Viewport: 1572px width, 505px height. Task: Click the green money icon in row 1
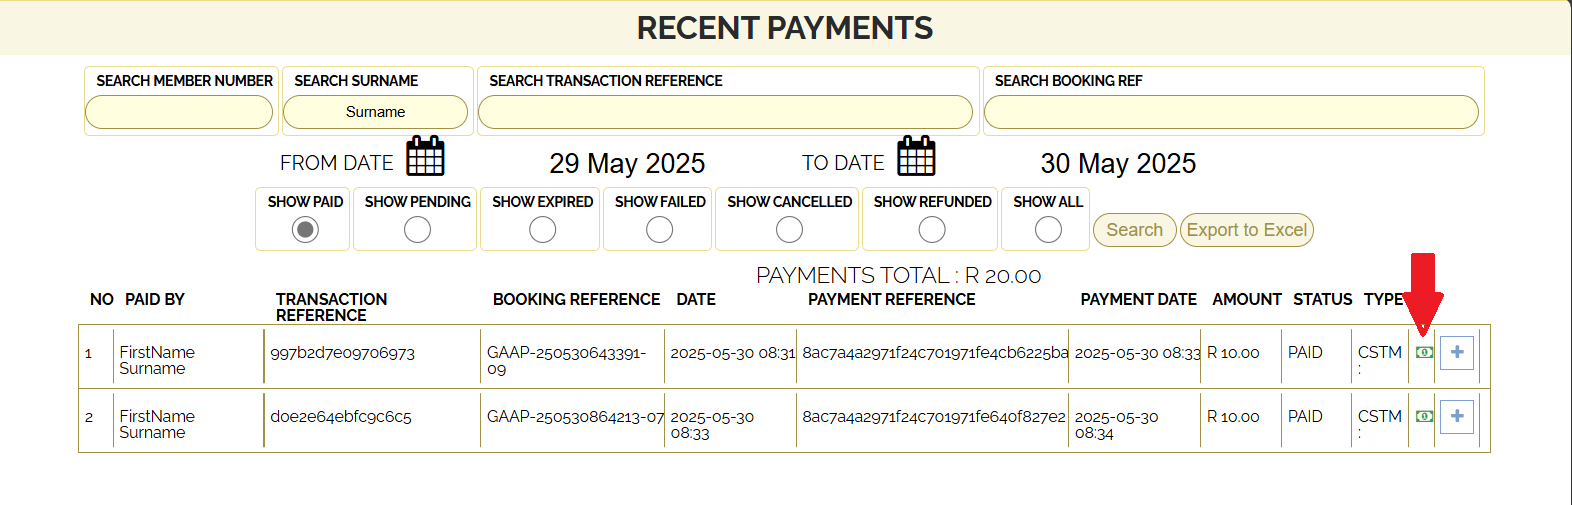click(x=1424, y=352)
